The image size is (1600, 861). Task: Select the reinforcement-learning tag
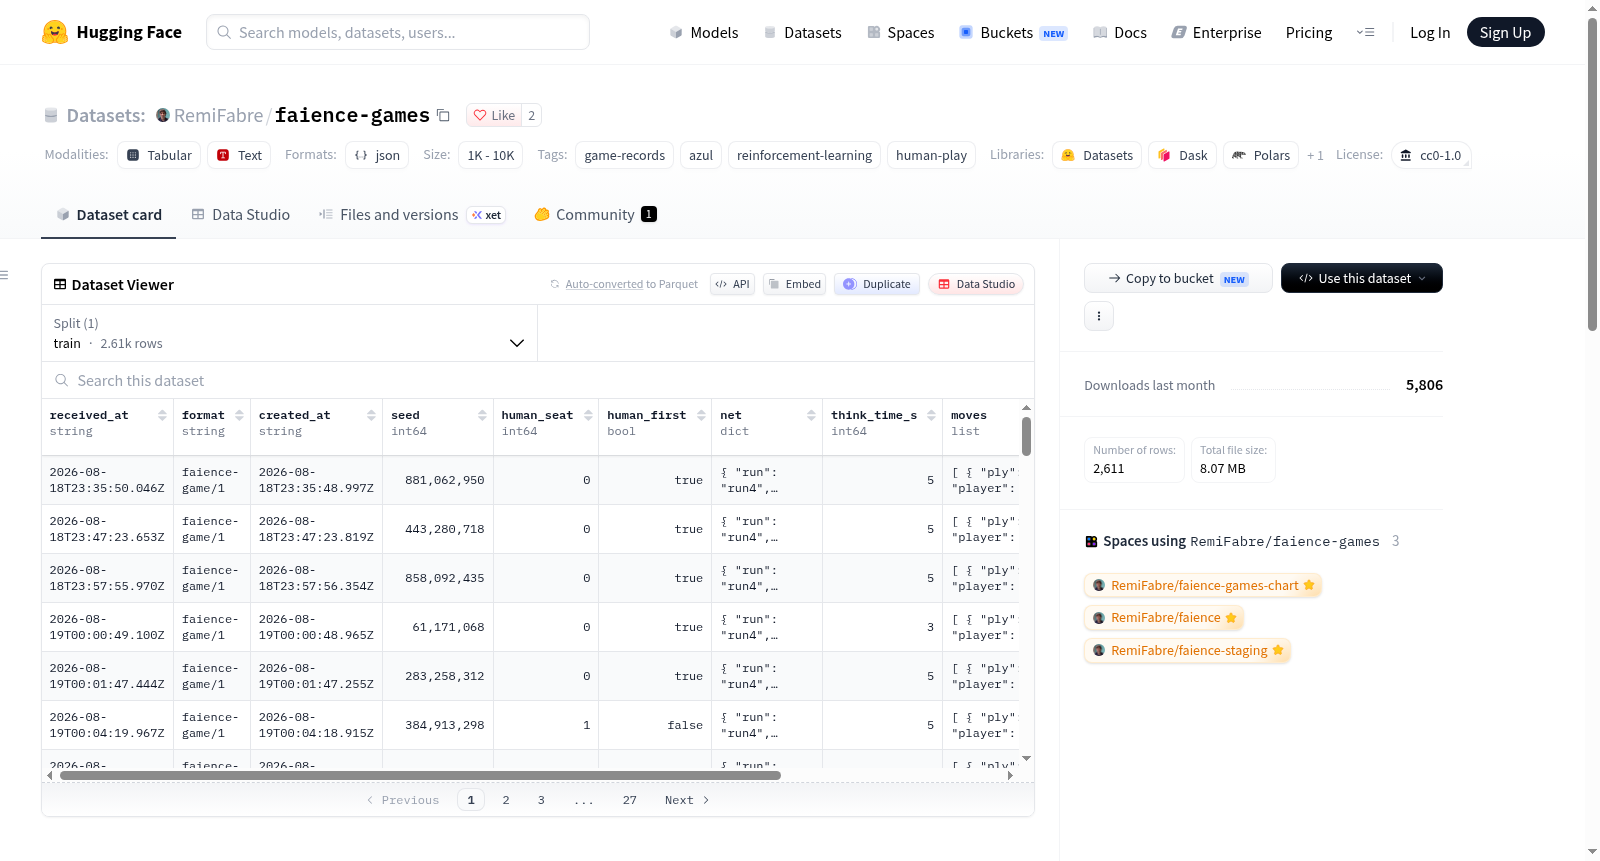tap(804, 155)
